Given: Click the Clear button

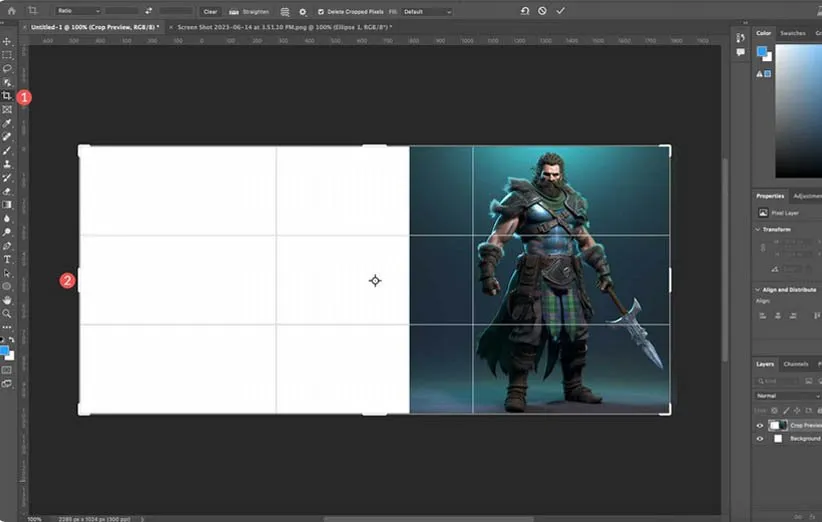Looking at the screenshot, I should (210, 11).
